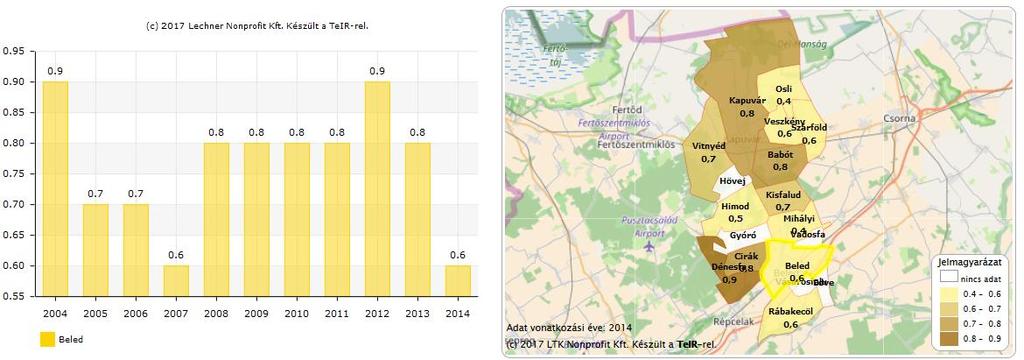Click the 2004 bar valued 0.9
The height and width of the screenshot is (360, 1024).
coord(56,189)
